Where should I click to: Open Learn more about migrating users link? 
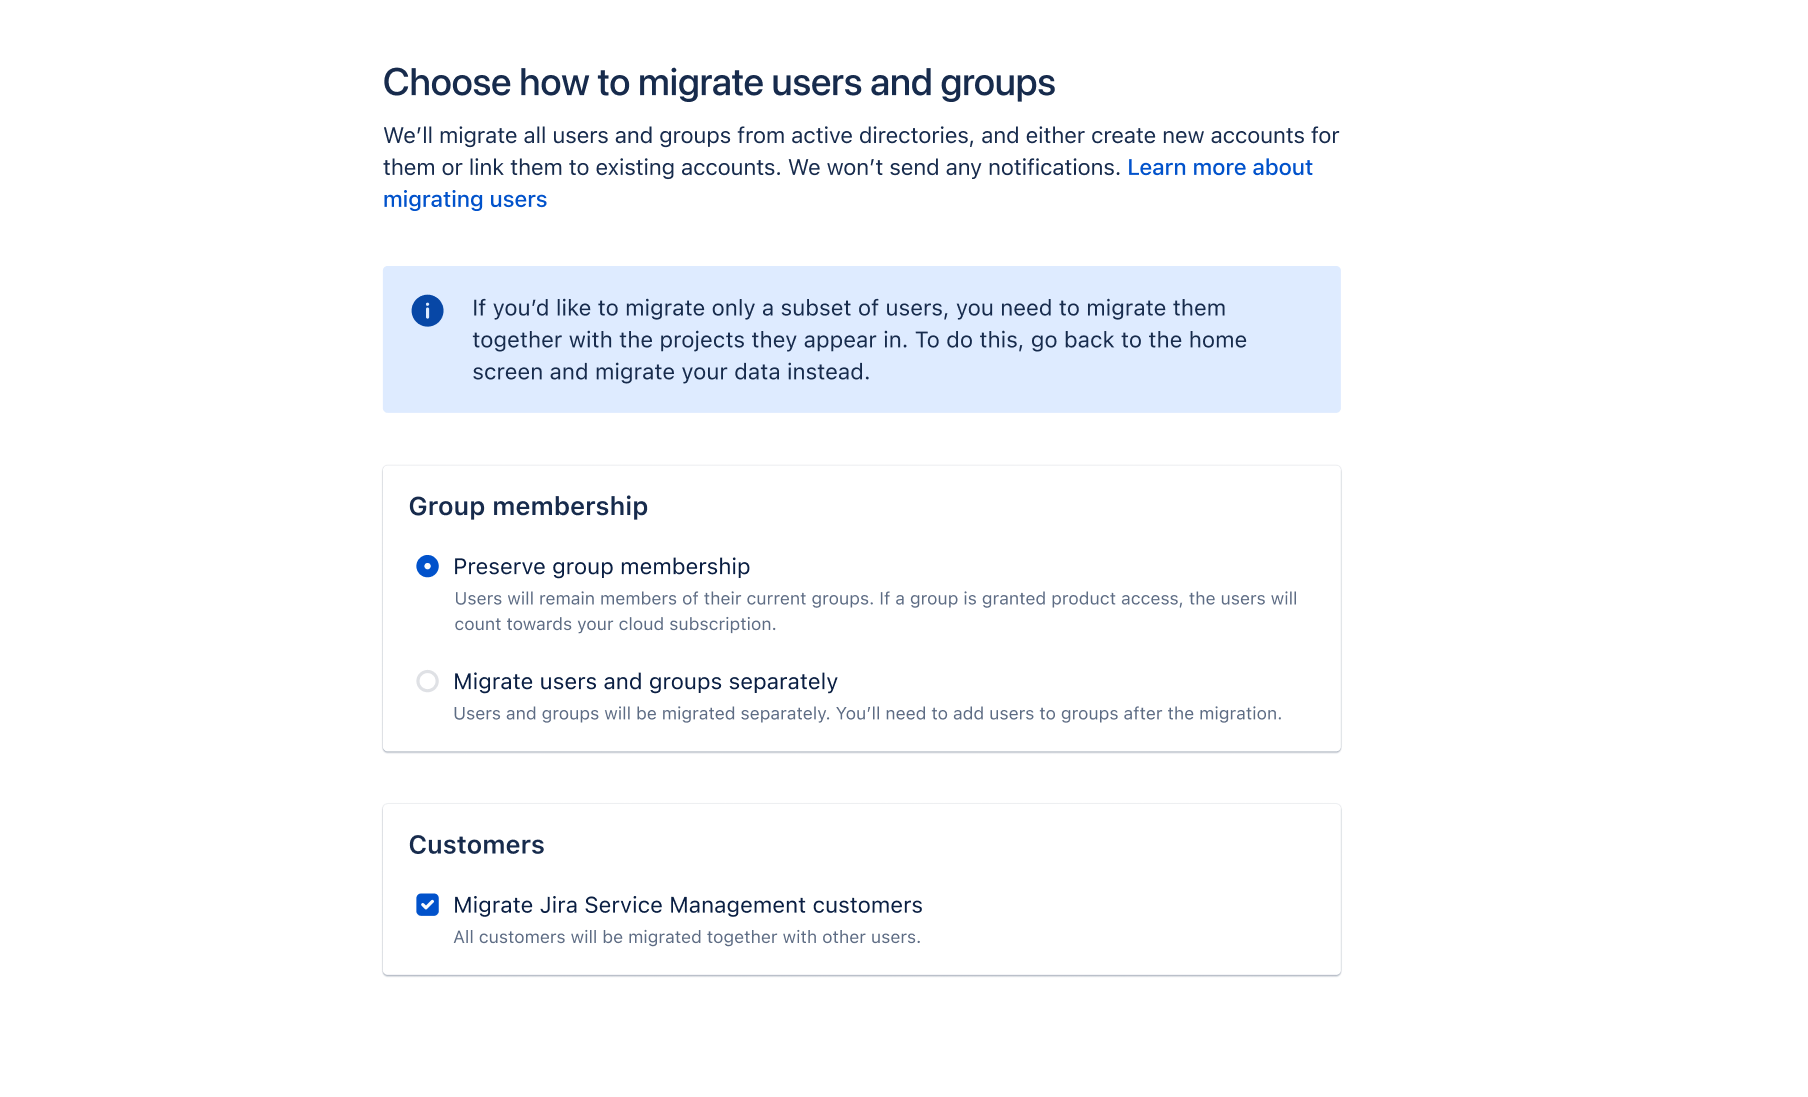1220,167
